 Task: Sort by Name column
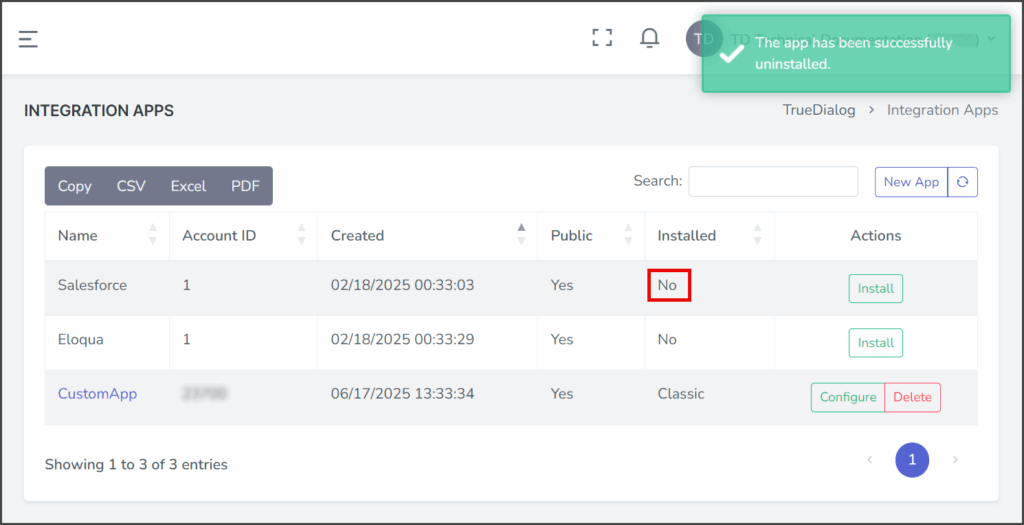click(107, 236)
